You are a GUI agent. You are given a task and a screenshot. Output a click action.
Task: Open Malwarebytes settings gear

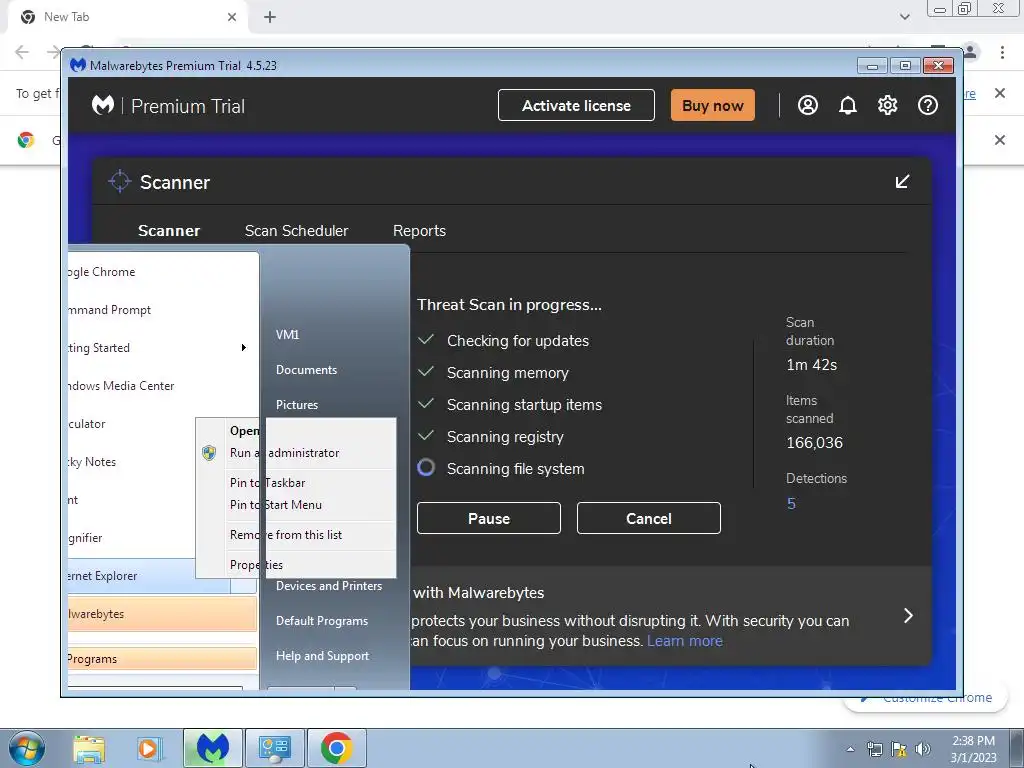(x=888, y=105)
